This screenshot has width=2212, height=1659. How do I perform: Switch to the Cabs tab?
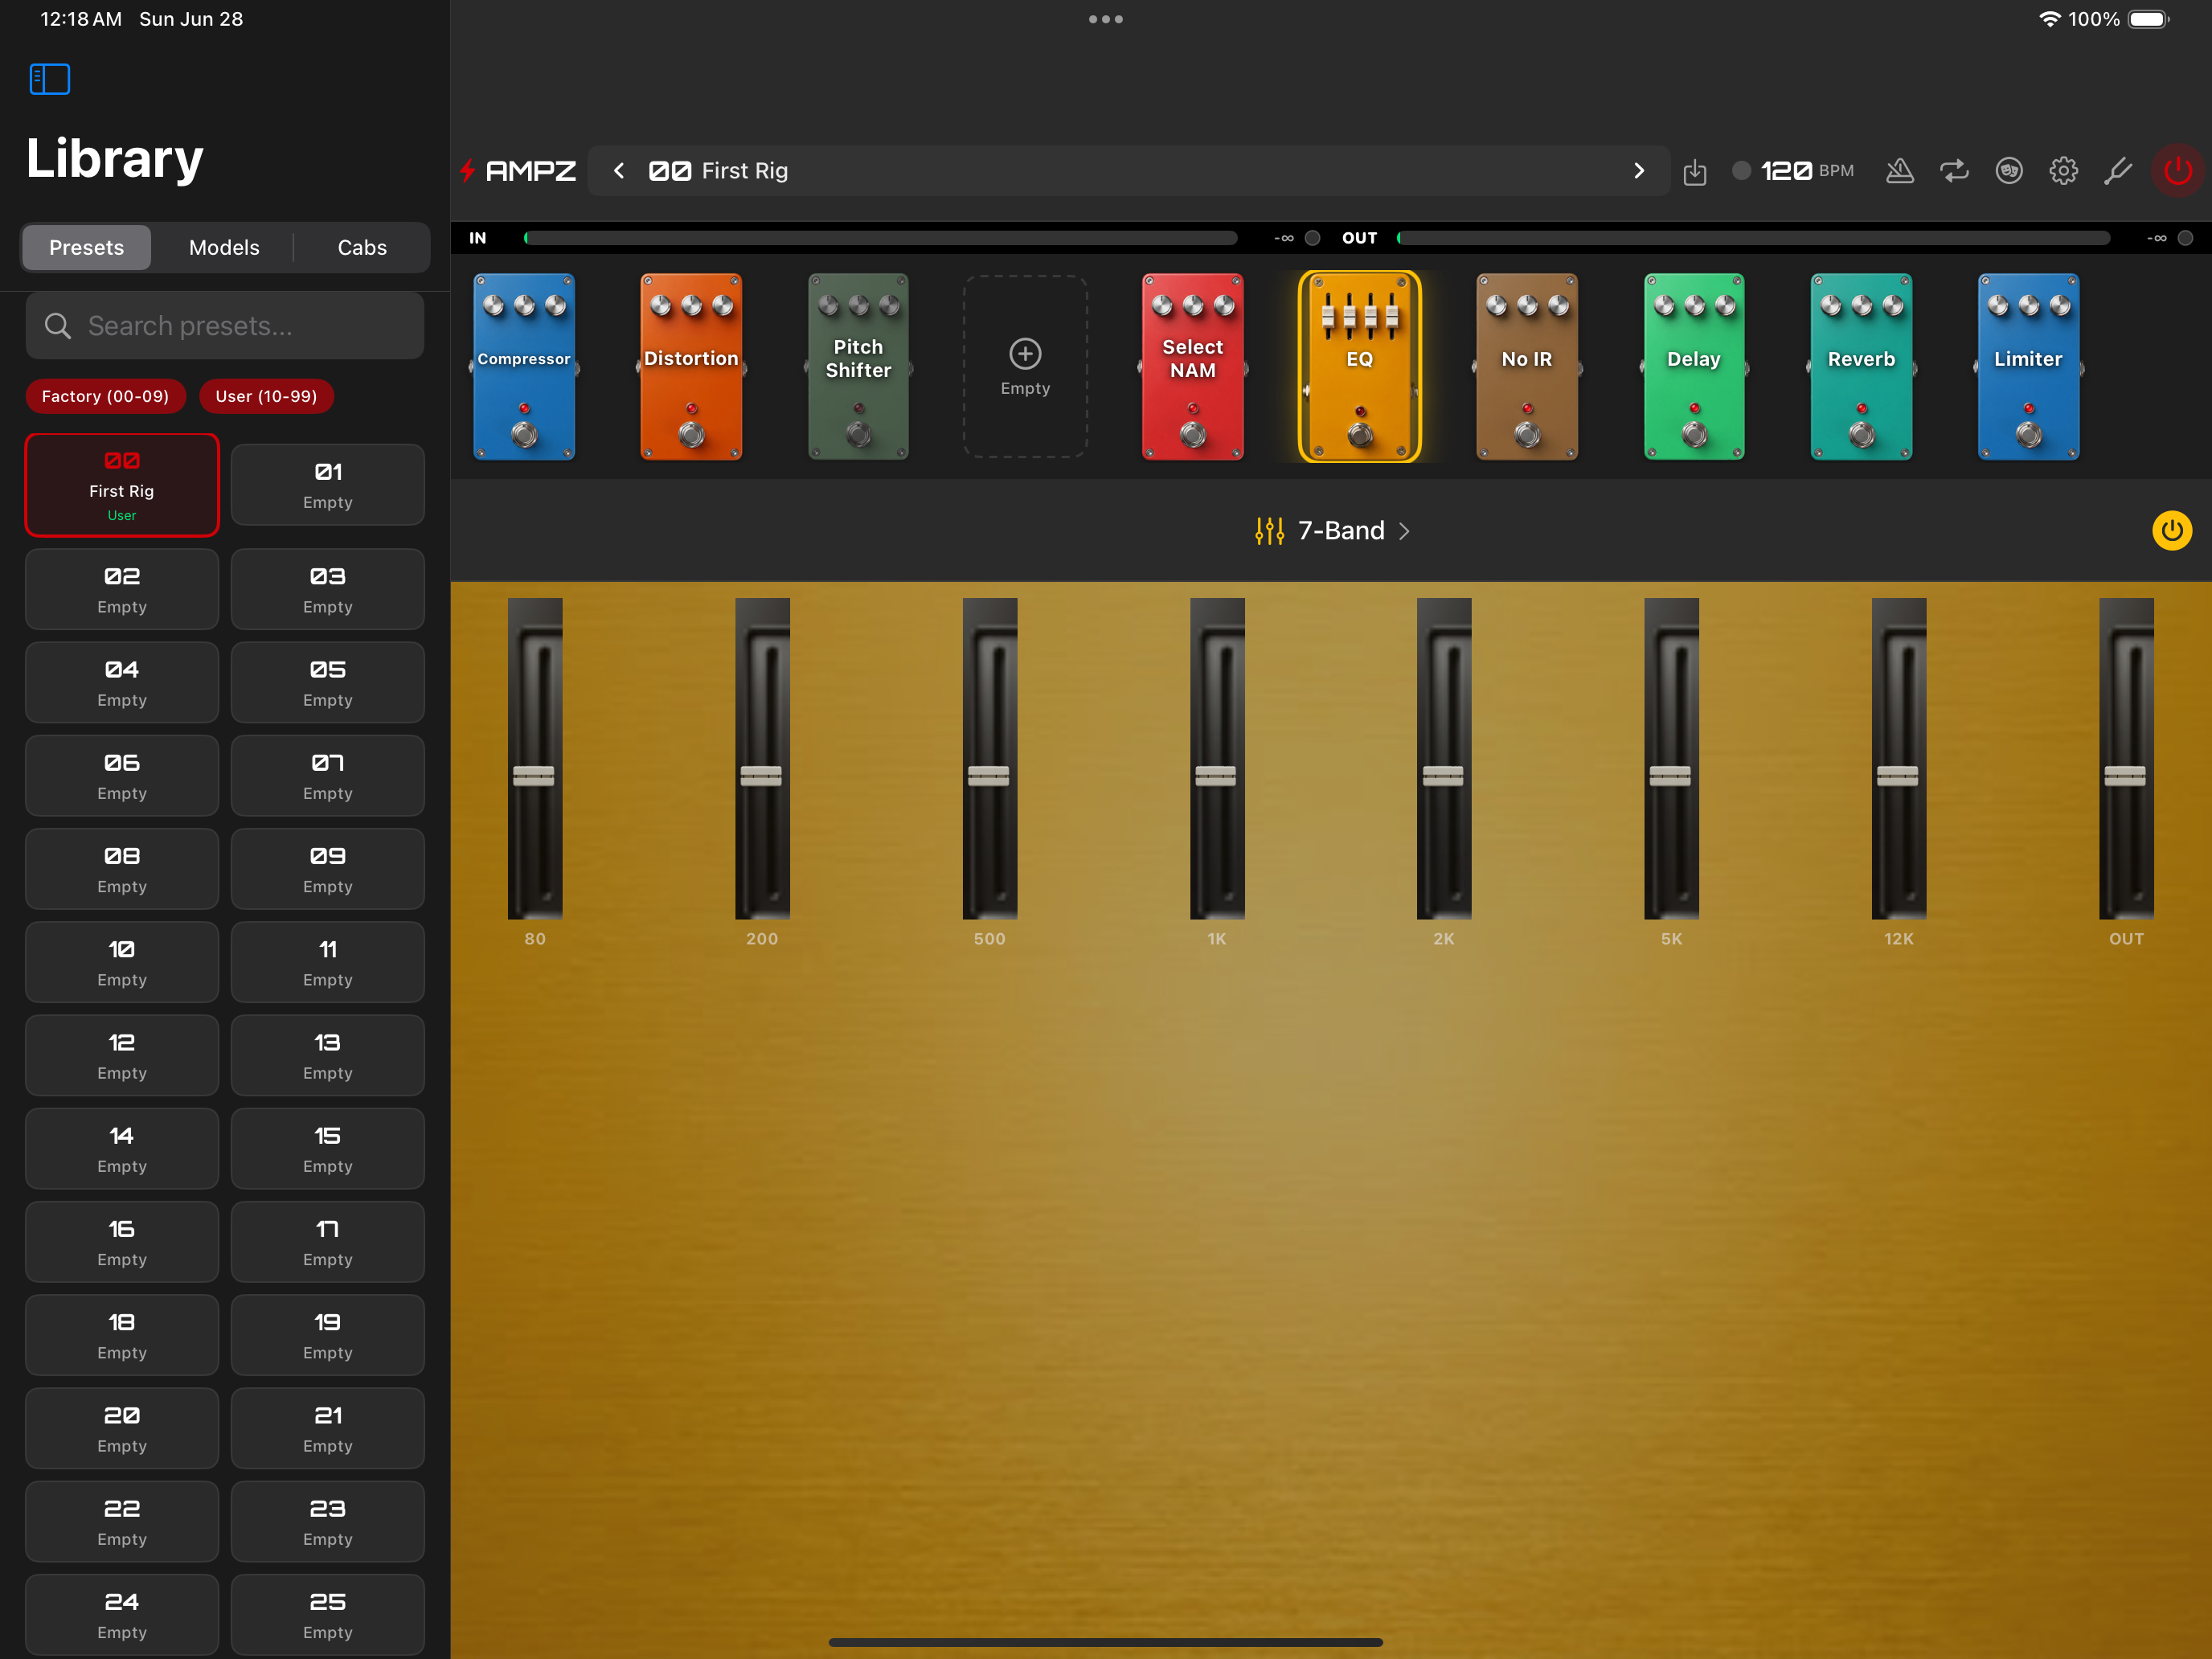click(x=362, y=247)
